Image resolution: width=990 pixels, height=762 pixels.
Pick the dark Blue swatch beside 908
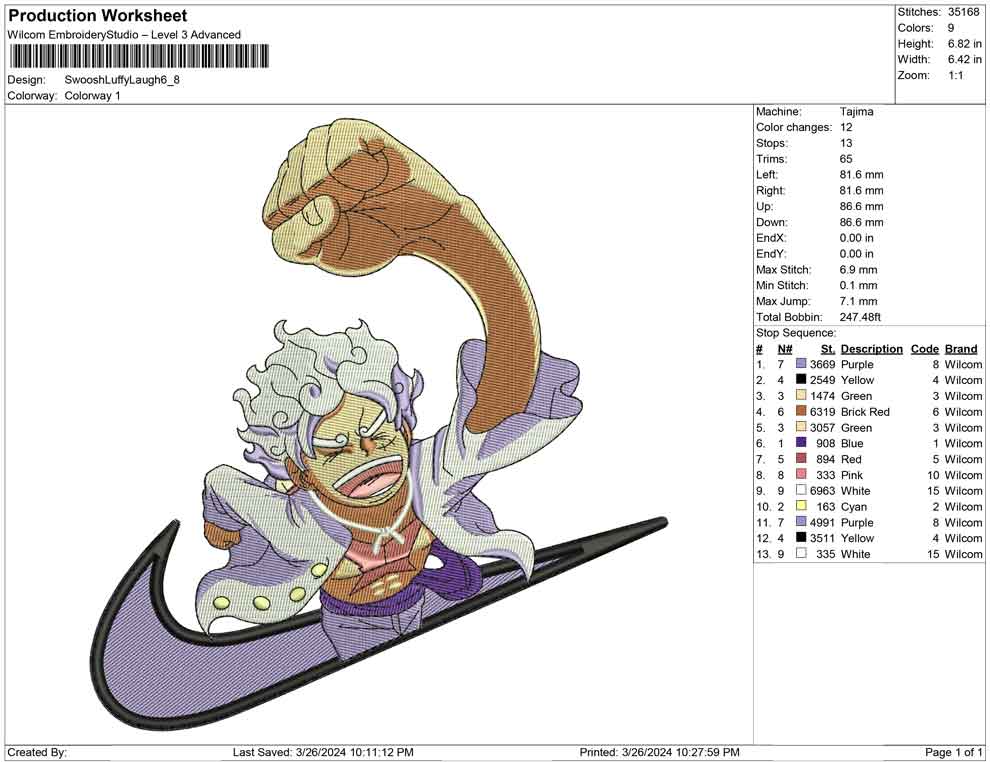[801, 443]
